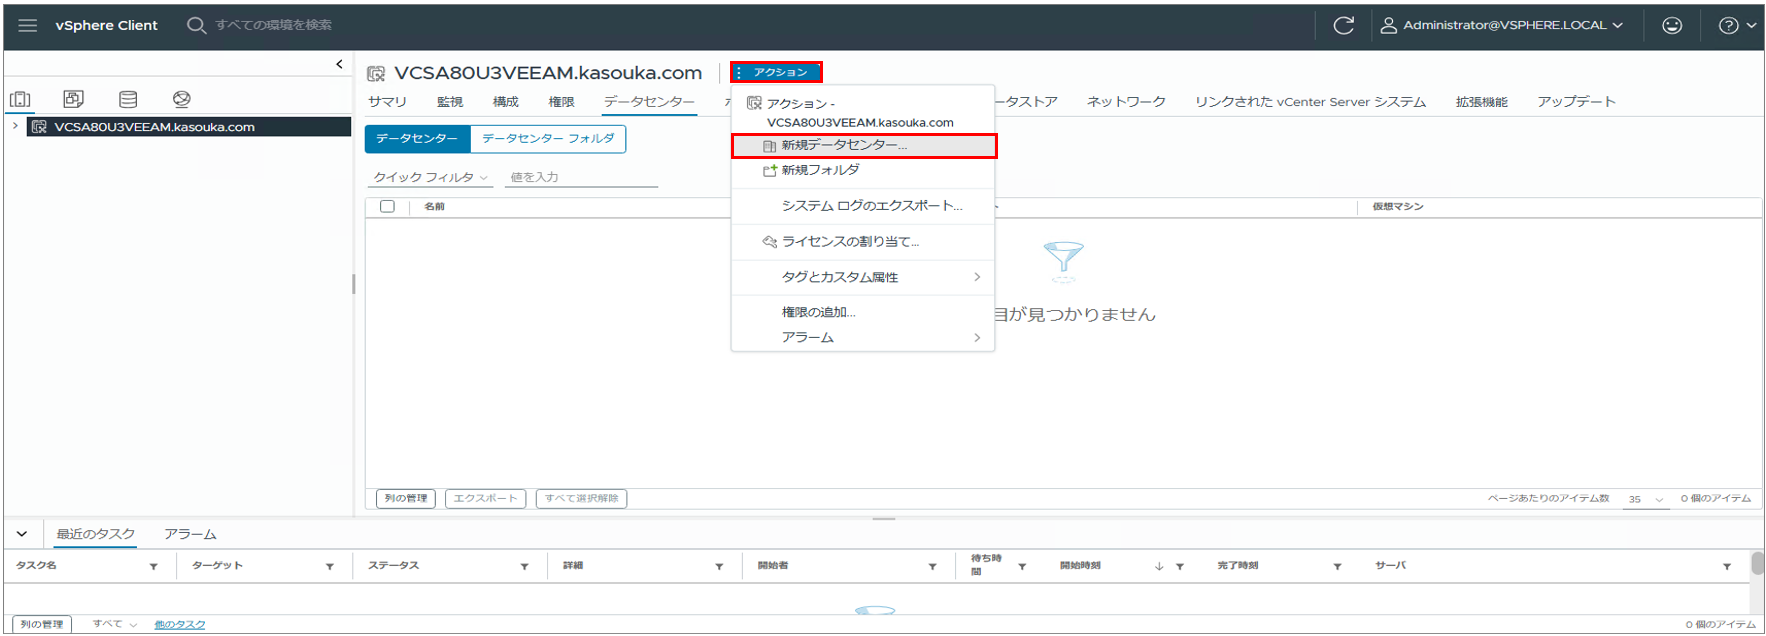Screen dimensions: 1766x636
Task: Switch to Storage inventory view
Action: 128,99
